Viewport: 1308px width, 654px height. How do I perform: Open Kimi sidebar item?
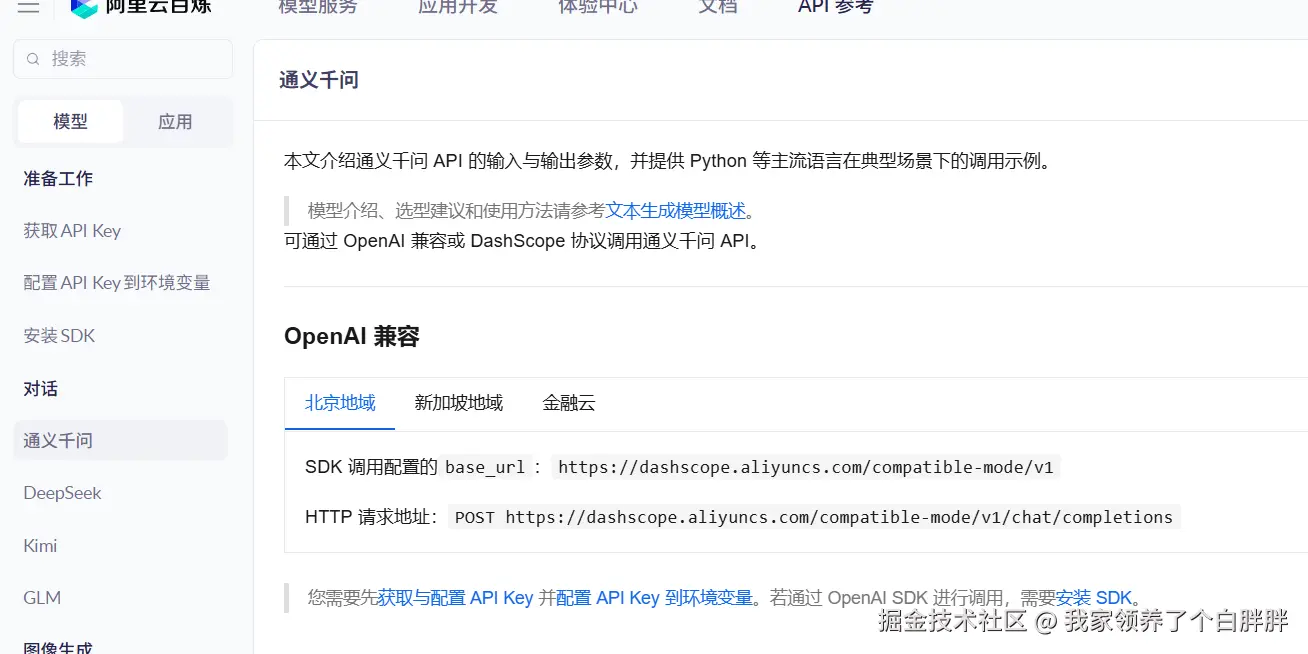(40, 546)
